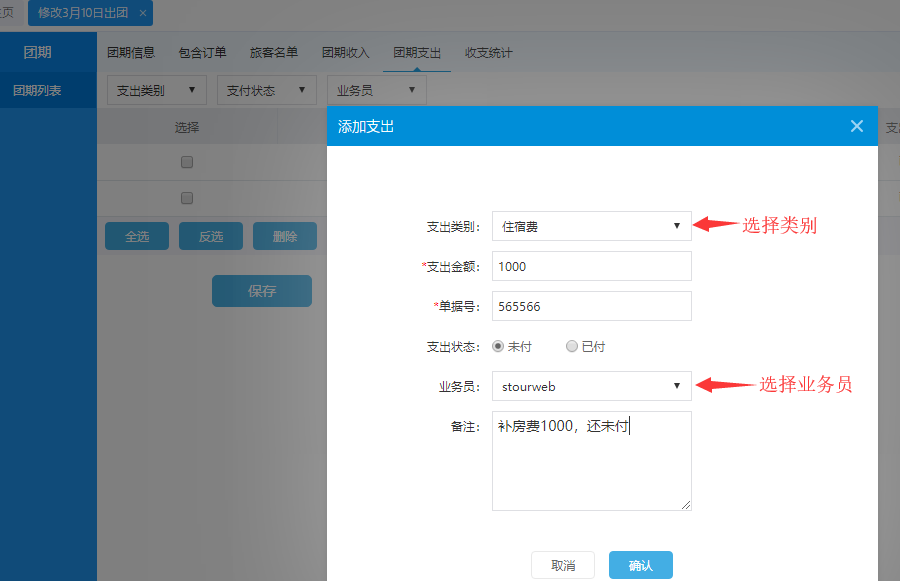
Task: Tick the first row checkbox
Action: pos(187,162)
